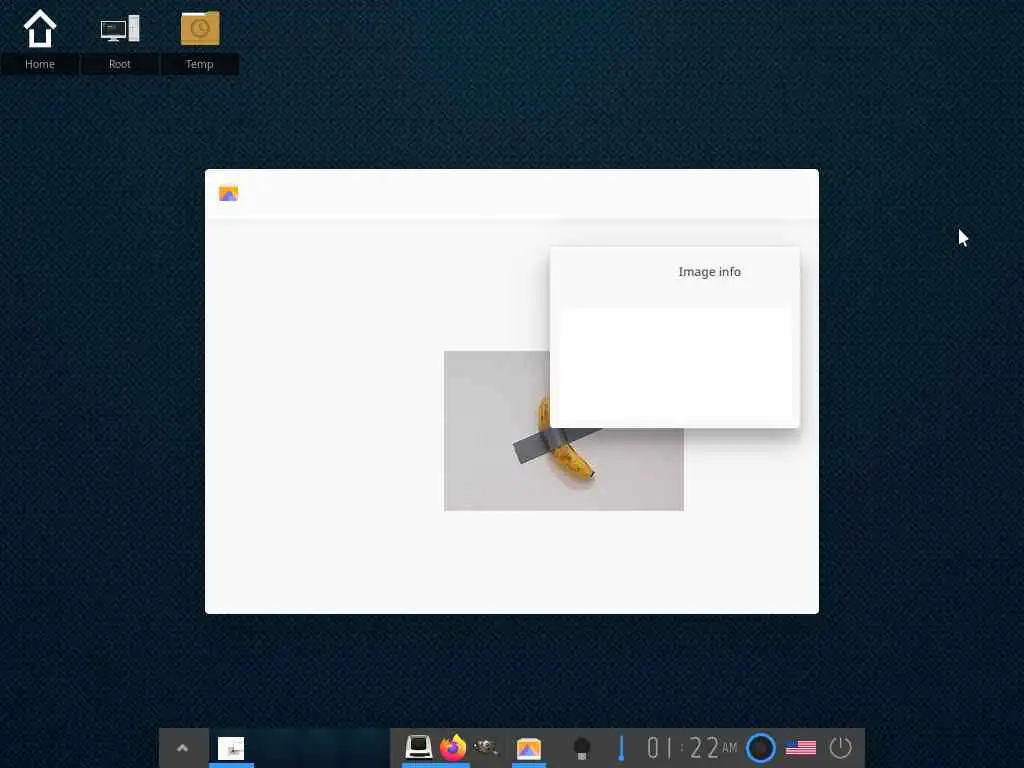Click the blue vertical volume indicator in tray
The image size is (1024, 768).
621,748
